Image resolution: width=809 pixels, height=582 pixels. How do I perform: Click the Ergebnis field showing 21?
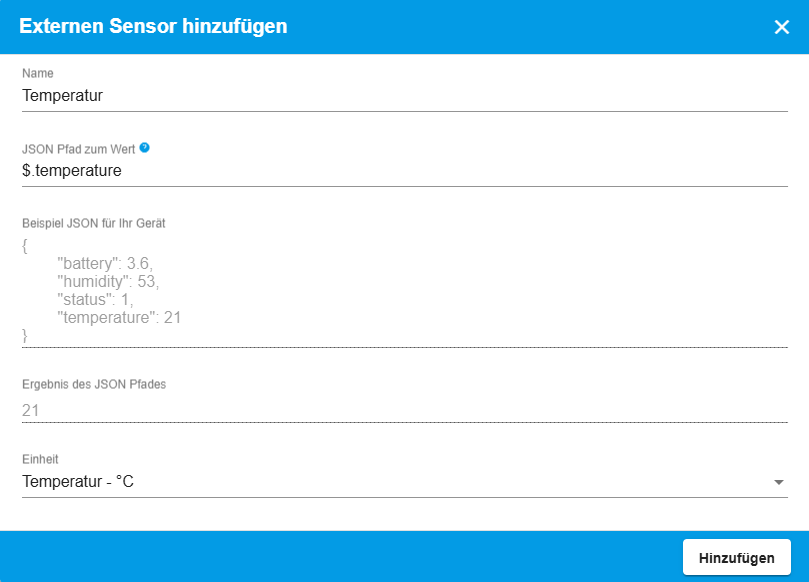pyautogui.click(x=404, y=410)
